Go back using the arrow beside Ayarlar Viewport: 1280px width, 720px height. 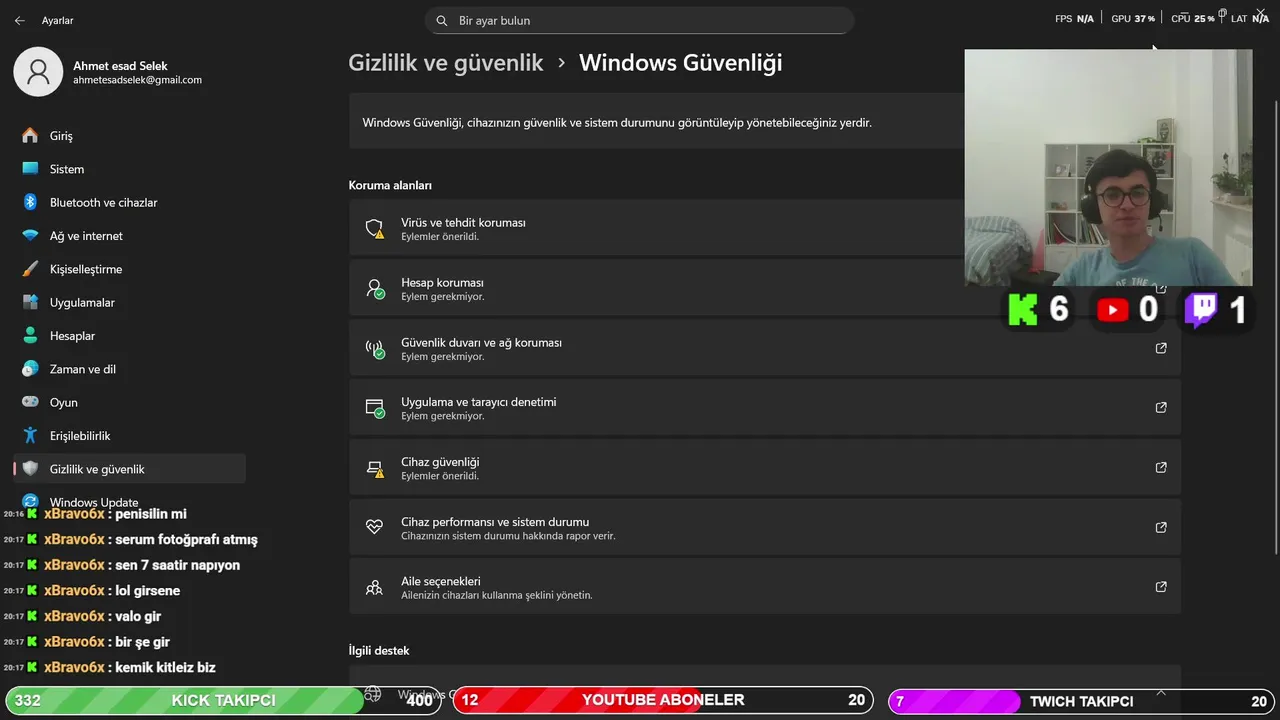point(19,20)
